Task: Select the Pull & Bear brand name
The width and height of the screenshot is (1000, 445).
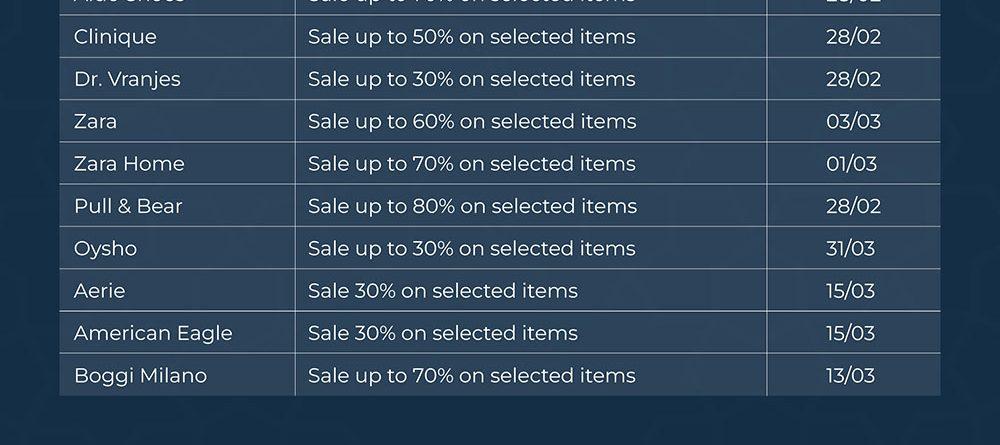Action: (x=128, y=206)
